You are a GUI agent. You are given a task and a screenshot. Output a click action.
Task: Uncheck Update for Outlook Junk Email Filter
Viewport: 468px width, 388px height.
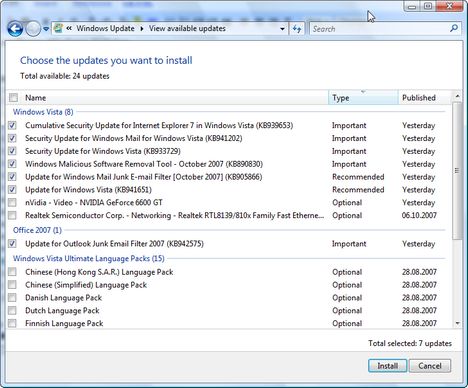click(12, 244)
